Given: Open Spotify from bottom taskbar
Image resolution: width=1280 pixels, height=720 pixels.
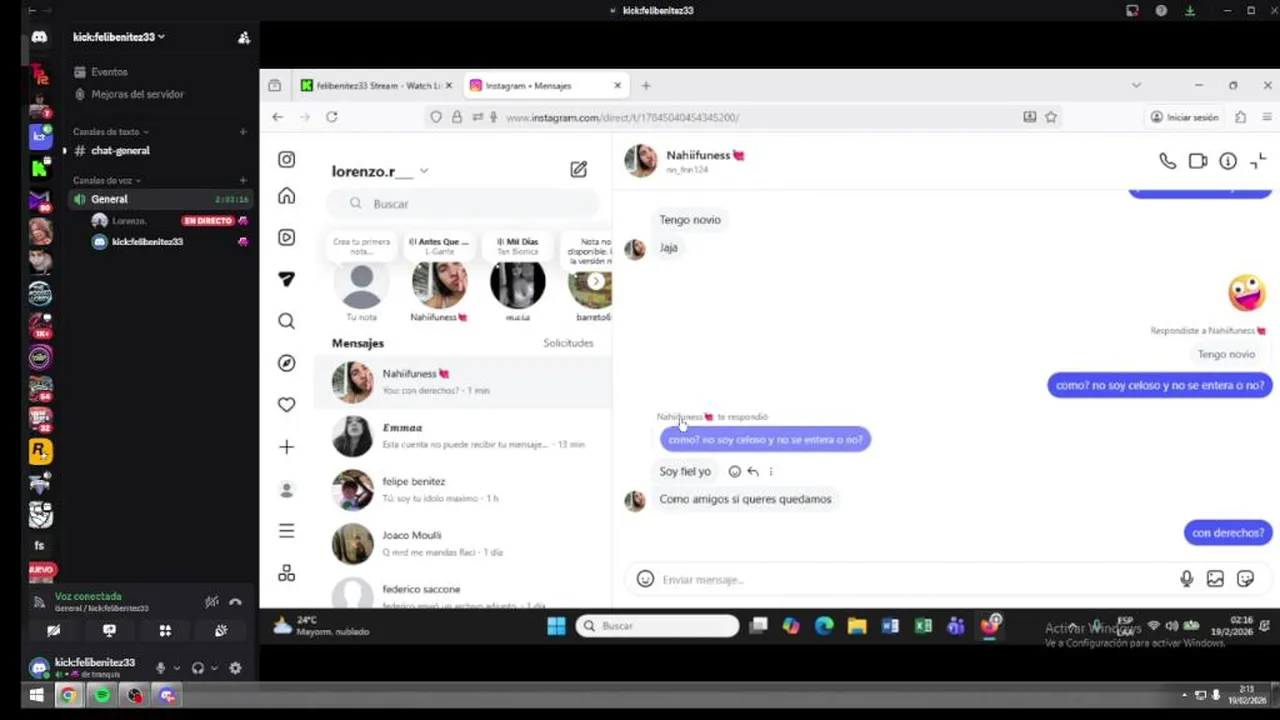Looking at the screenshot, I should pyautogui.click(x=101, y=696).
